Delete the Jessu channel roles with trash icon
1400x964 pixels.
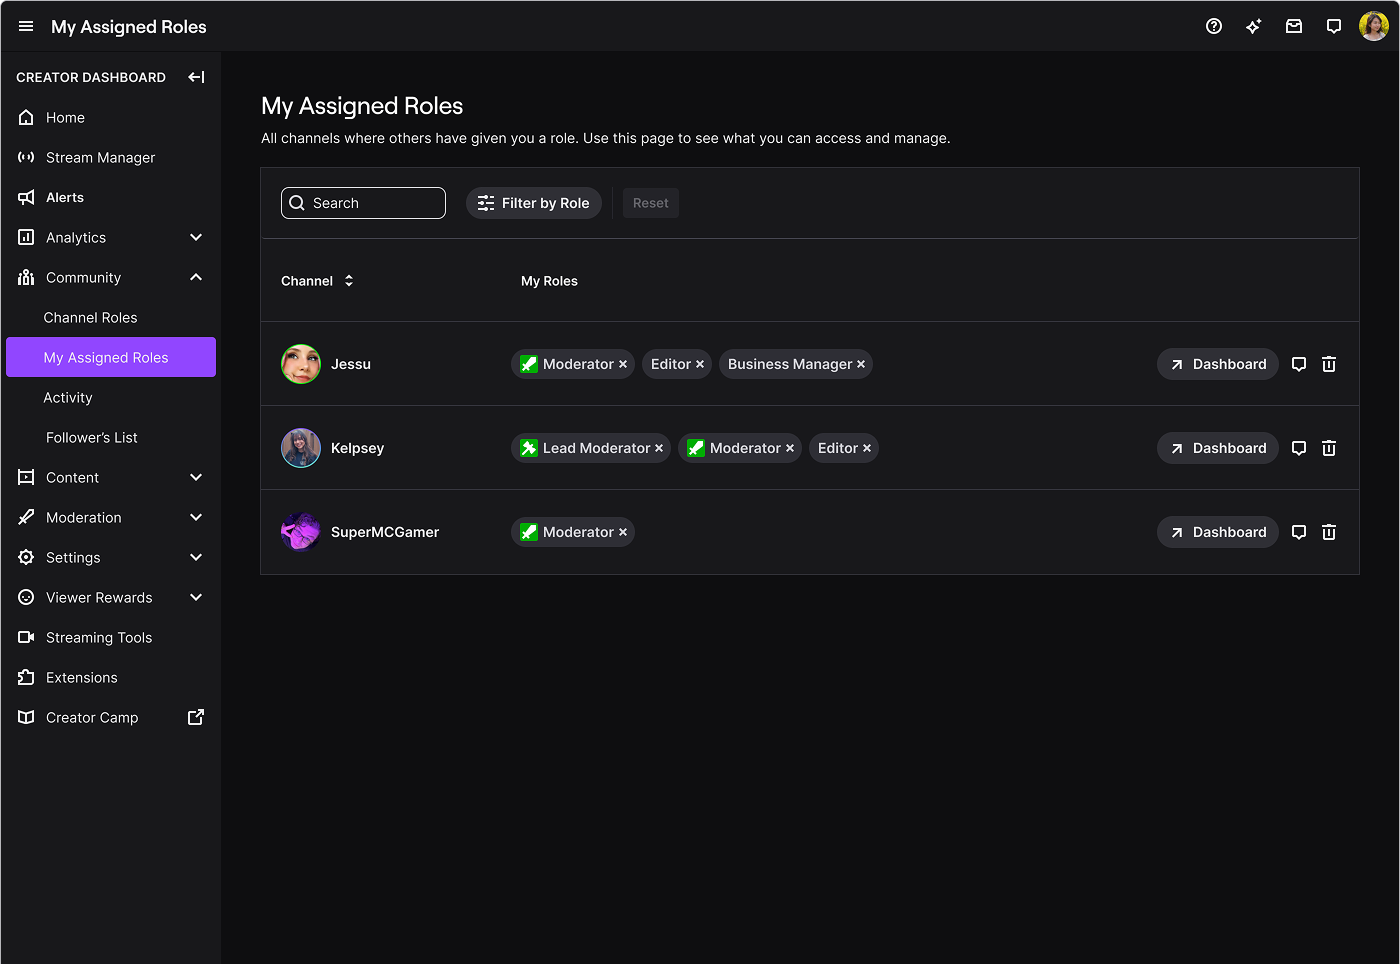pos(1329,364)
